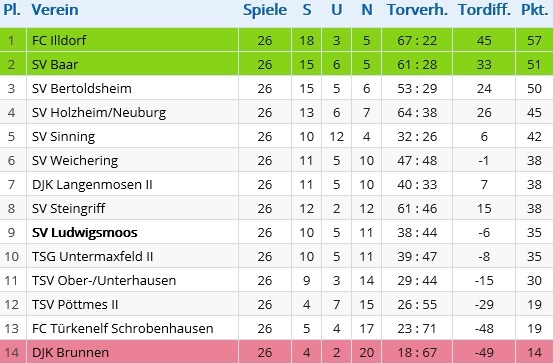
Task: Click TSG Untermaxfeld II team name
Action: [92, 256]
